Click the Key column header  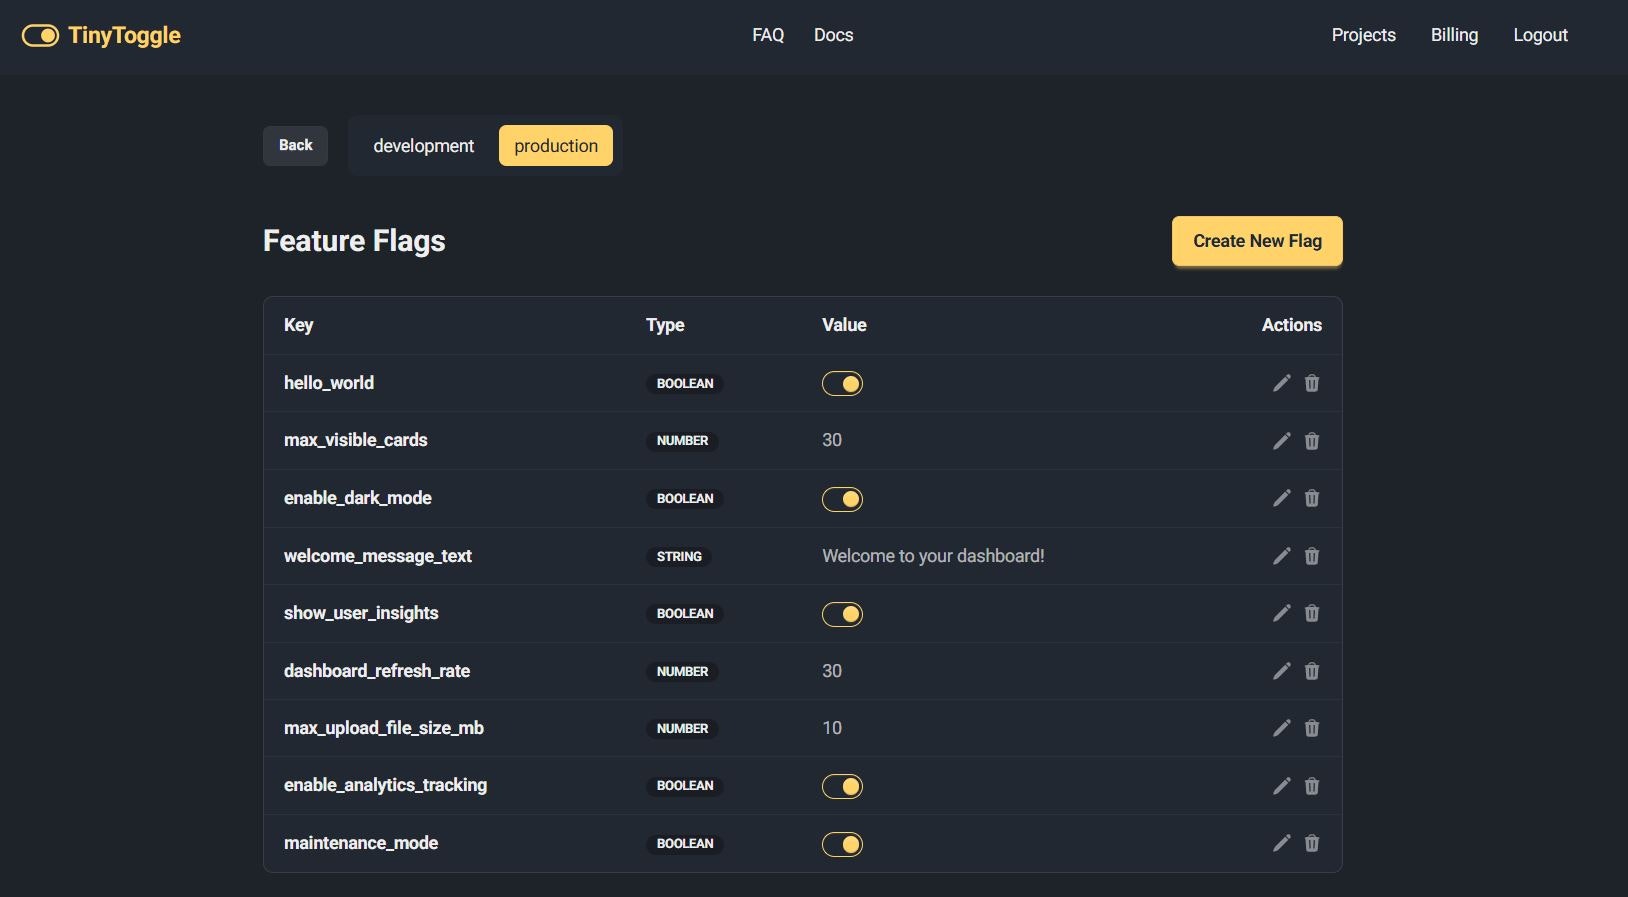(298, 325)
